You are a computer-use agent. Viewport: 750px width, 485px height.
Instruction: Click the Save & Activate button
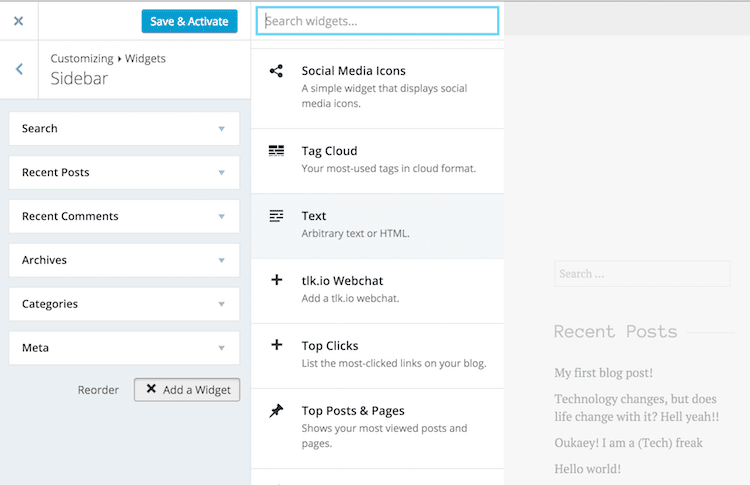pos(189,21)
